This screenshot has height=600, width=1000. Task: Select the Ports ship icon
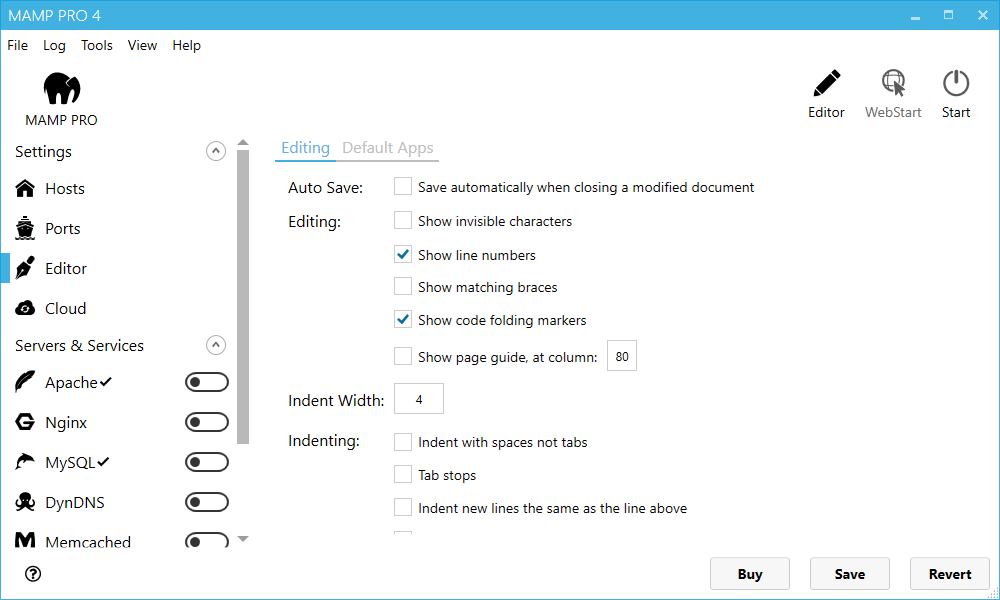(x=25, y=228)
